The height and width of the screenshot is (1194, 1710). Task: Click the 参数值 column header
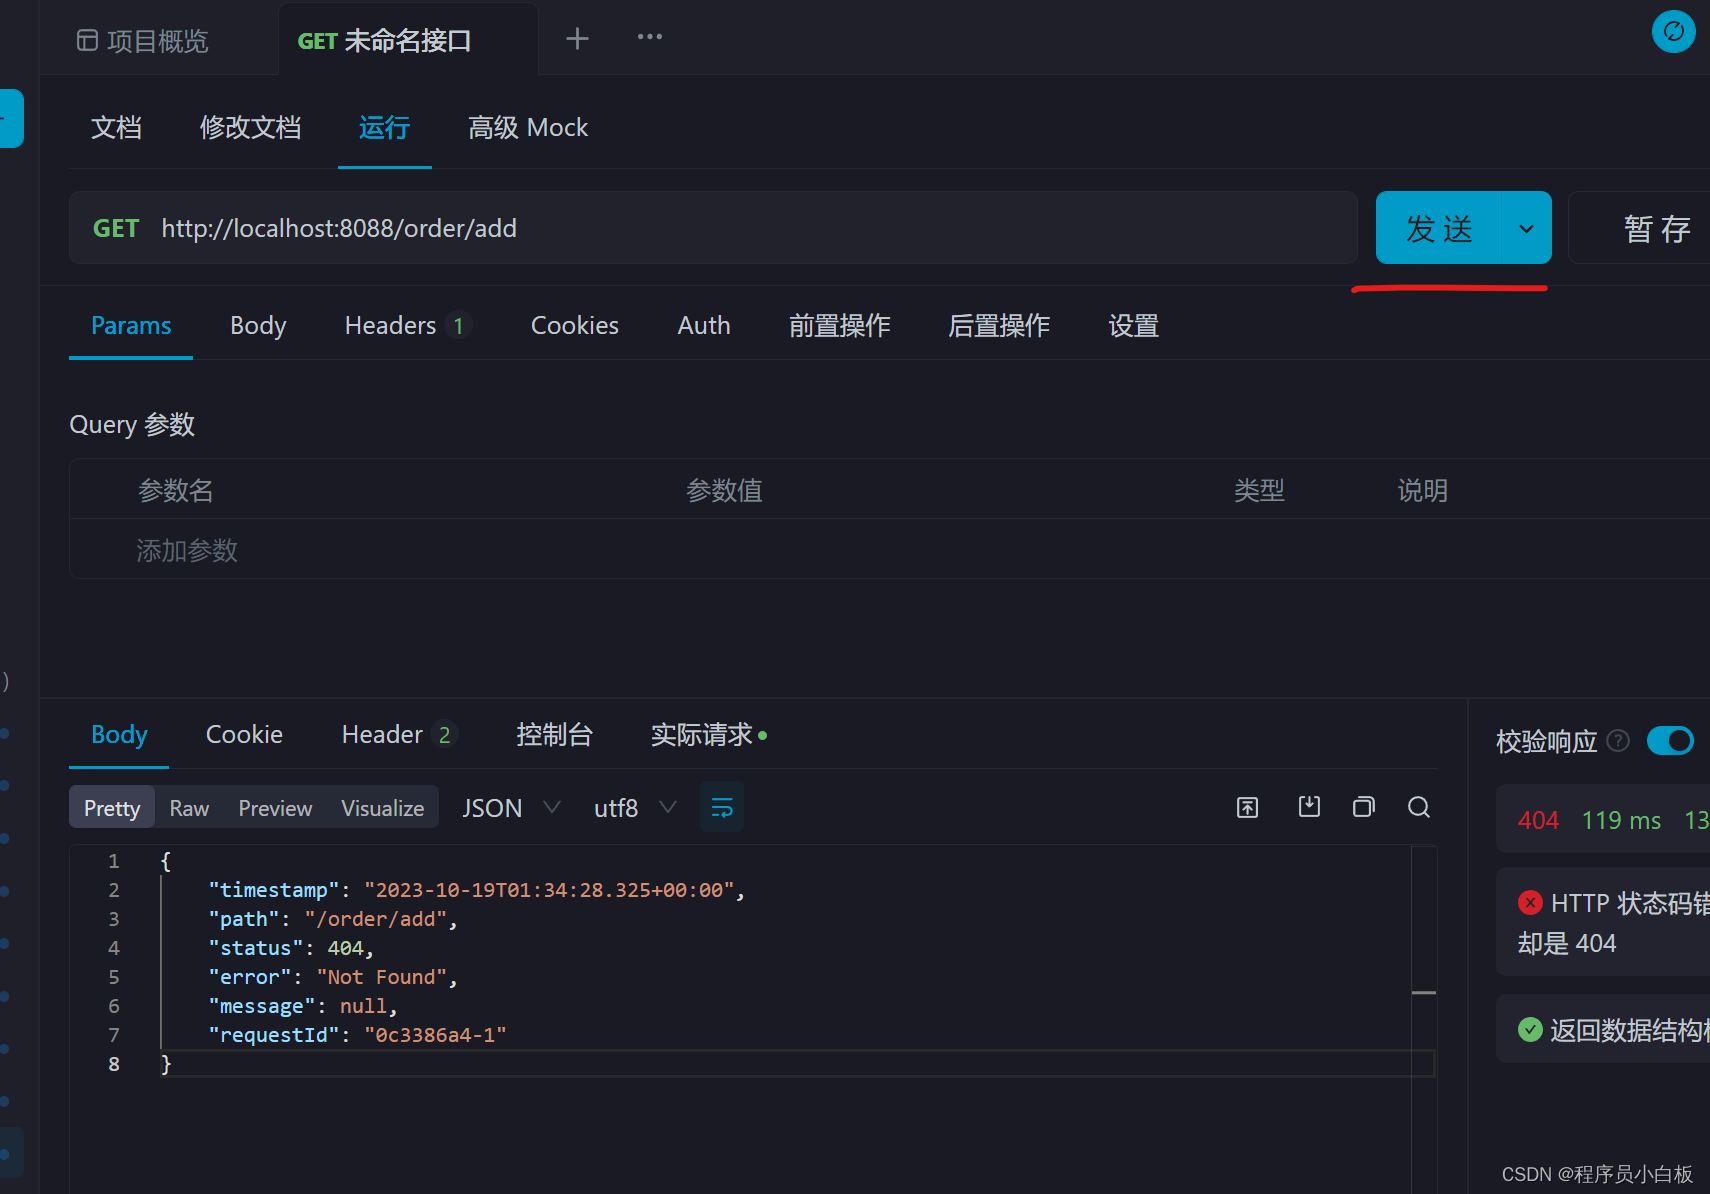click(x=724, y=490)
